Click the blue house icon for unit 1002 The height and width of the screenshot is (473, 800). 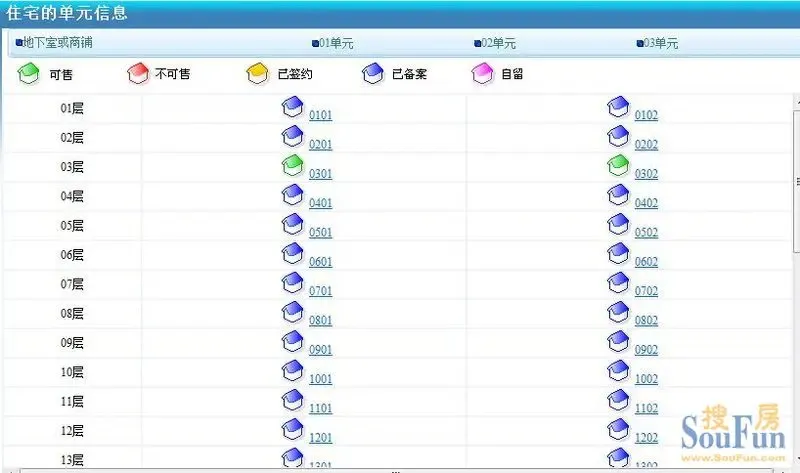(618, 371)
